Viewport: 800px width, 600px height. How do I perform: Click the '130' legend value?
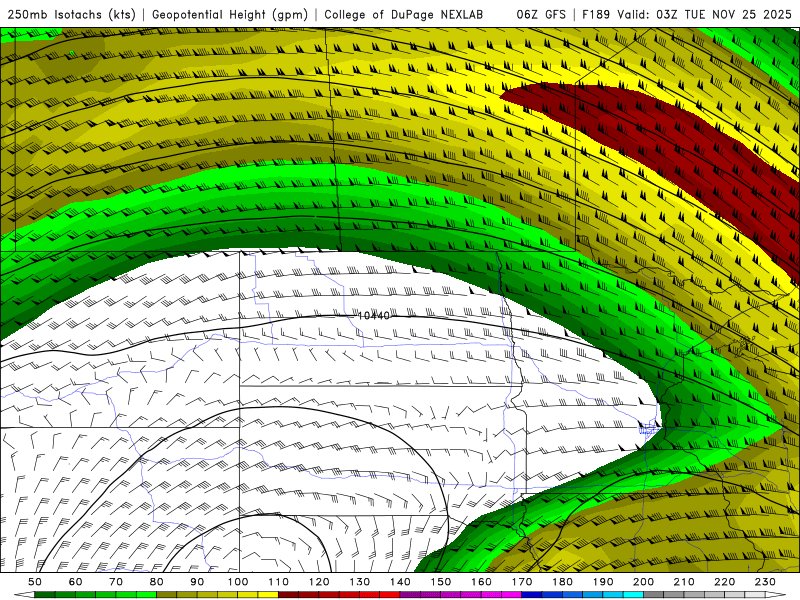click(360, 582)
